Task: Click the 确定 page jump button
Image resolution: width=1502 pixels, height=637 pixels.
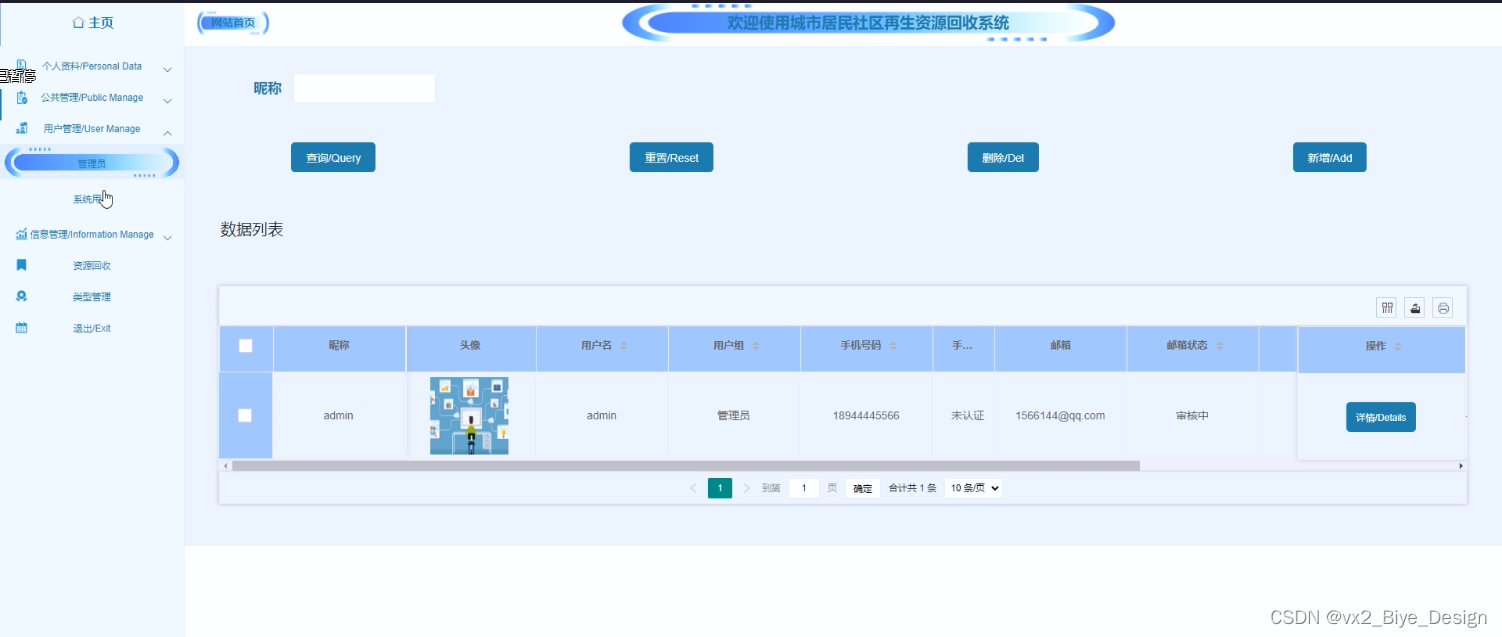Action: pos(862,488)
